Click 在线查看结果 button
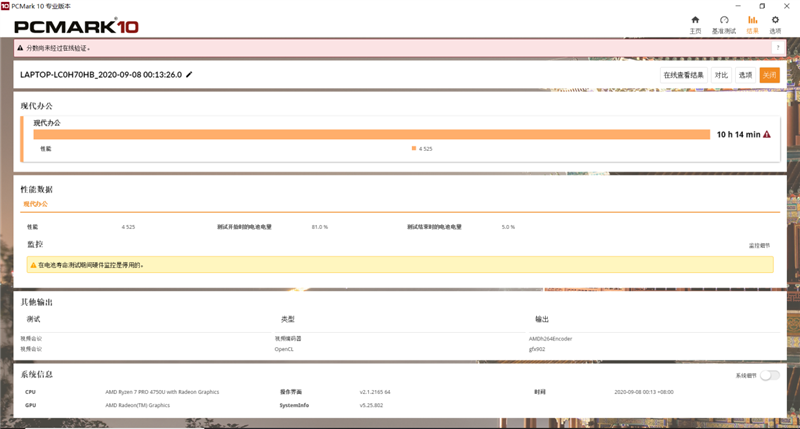 [683, 75]
